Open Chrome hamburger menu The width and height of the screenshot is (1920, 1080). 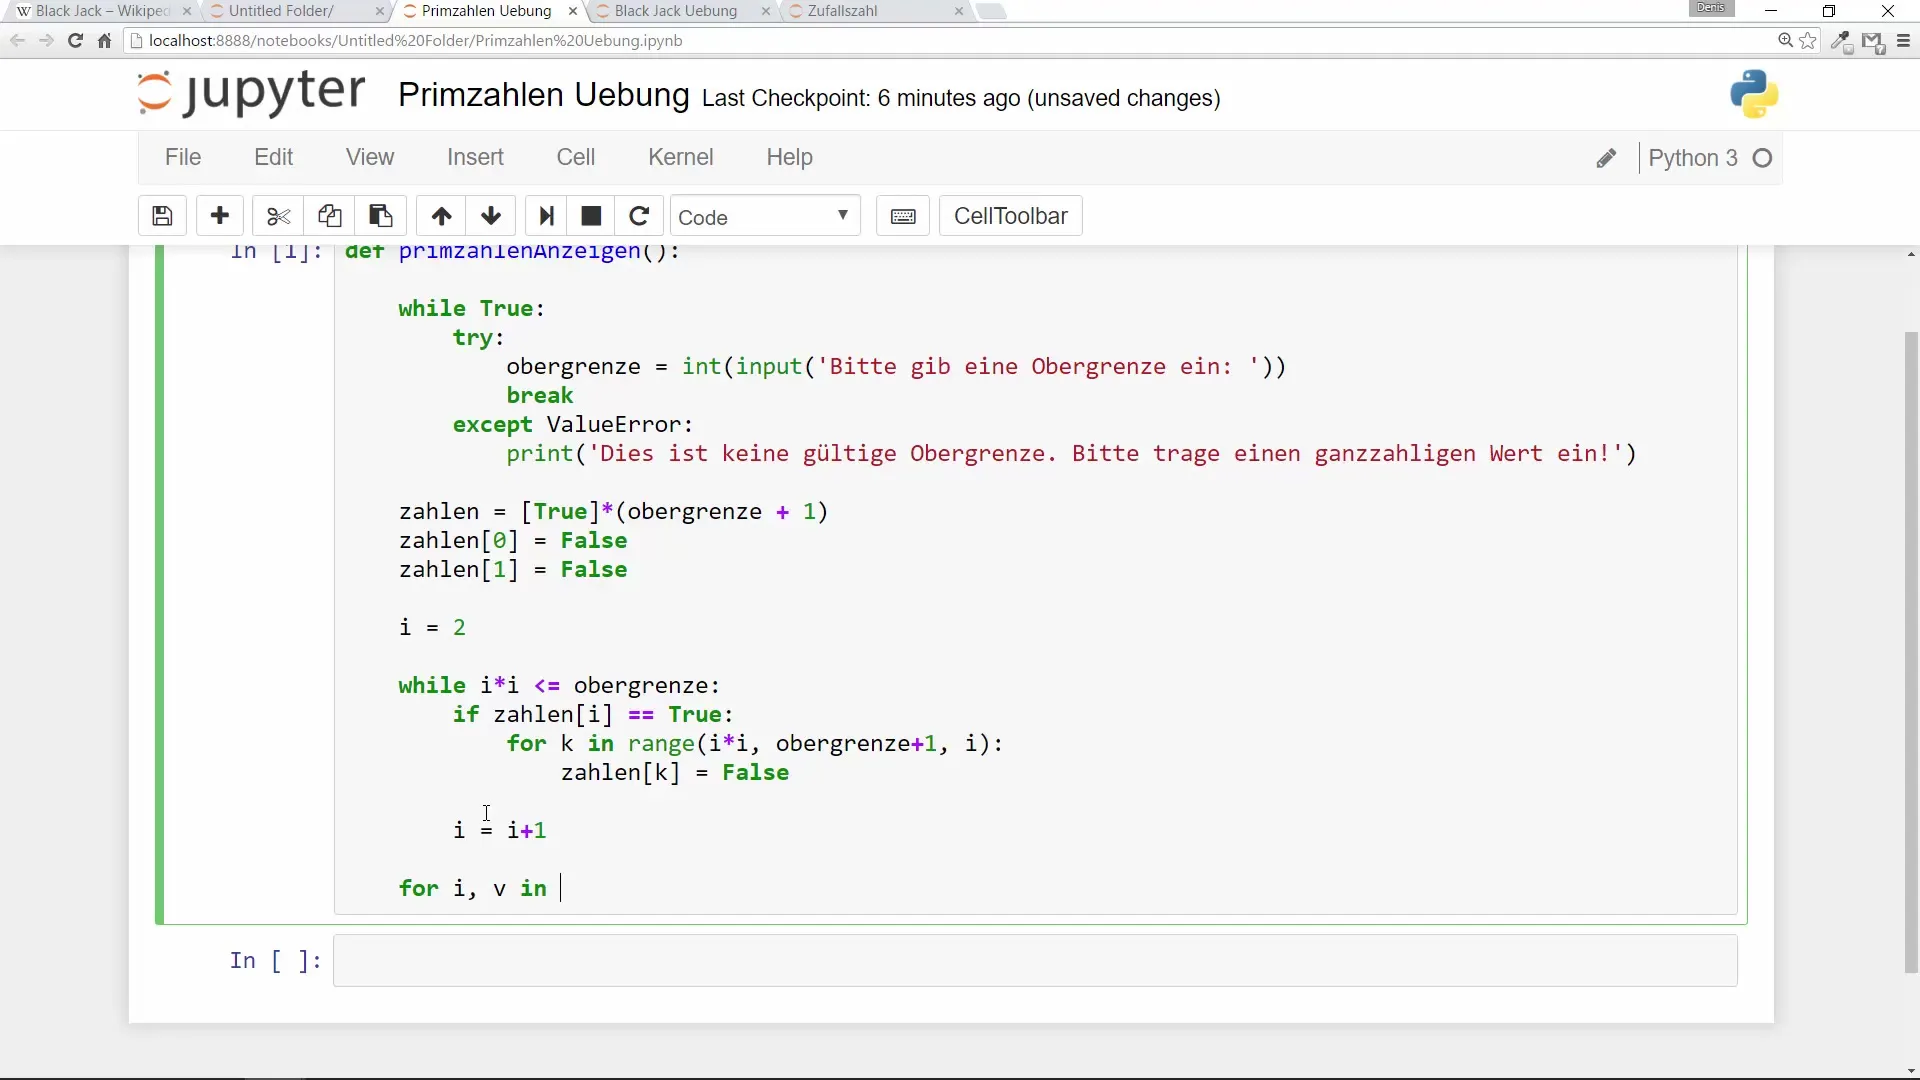coord(1903,41)
